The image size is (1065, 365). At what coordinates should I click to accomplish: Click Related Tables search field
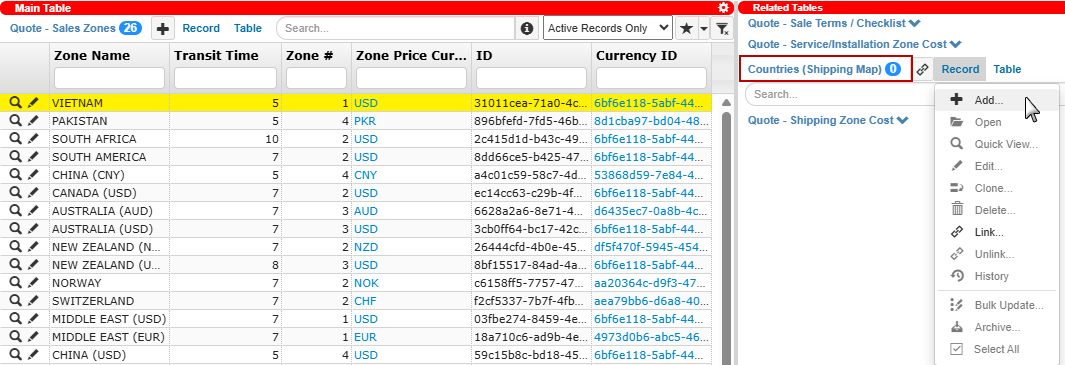click(840, 94)
